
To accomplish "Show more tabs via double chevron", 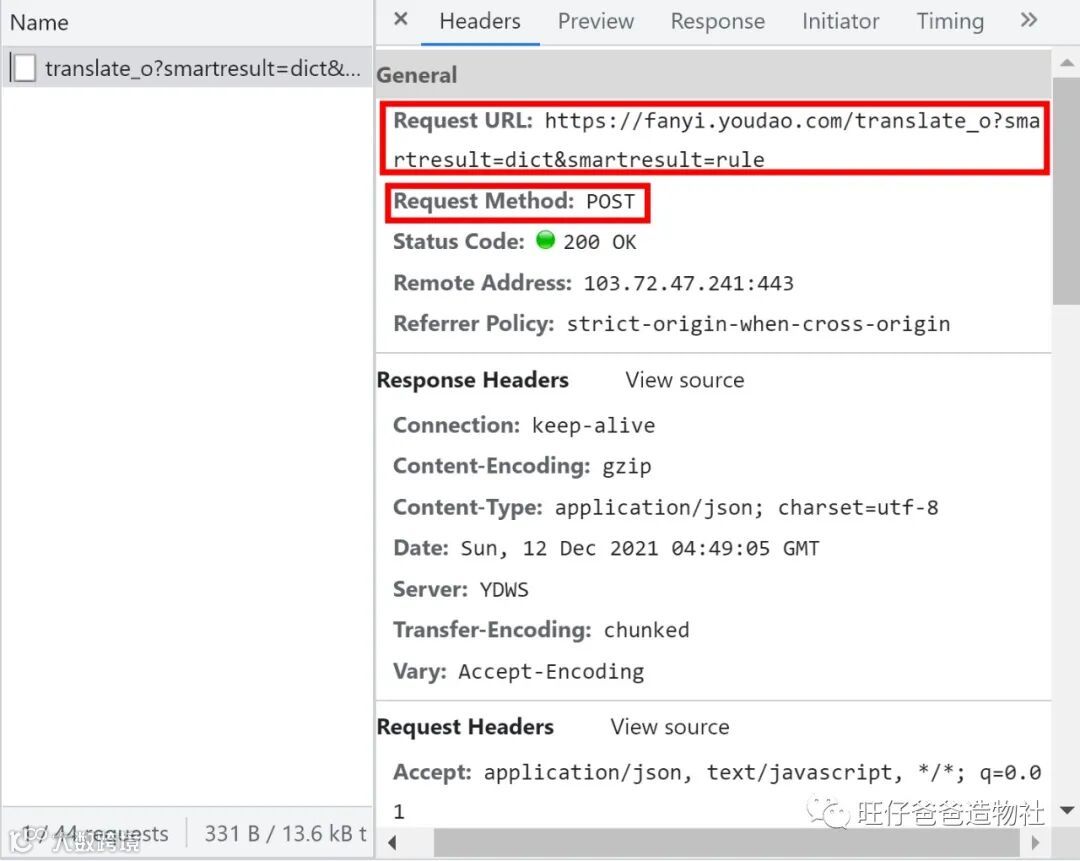I will [x=1028, y=20].
